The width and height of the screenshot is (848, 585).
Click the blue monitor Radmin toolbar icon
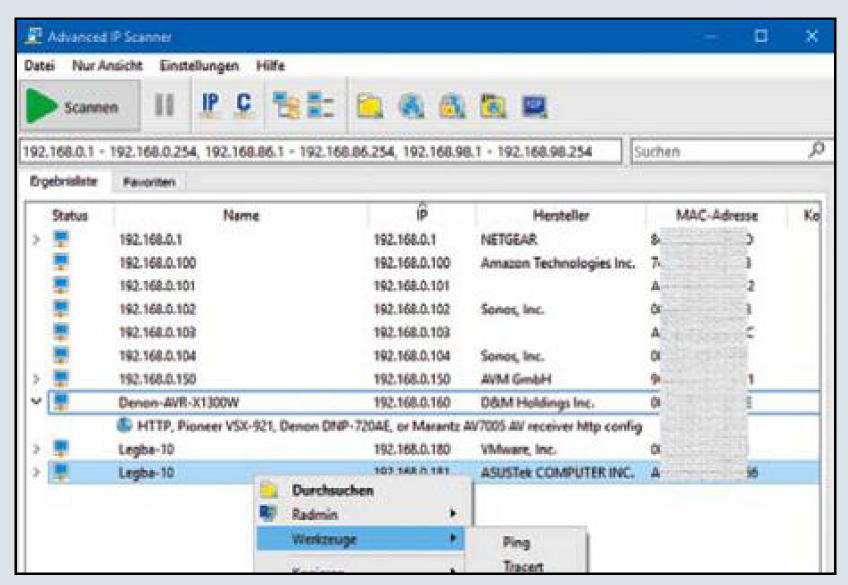(x=534, y=106)
